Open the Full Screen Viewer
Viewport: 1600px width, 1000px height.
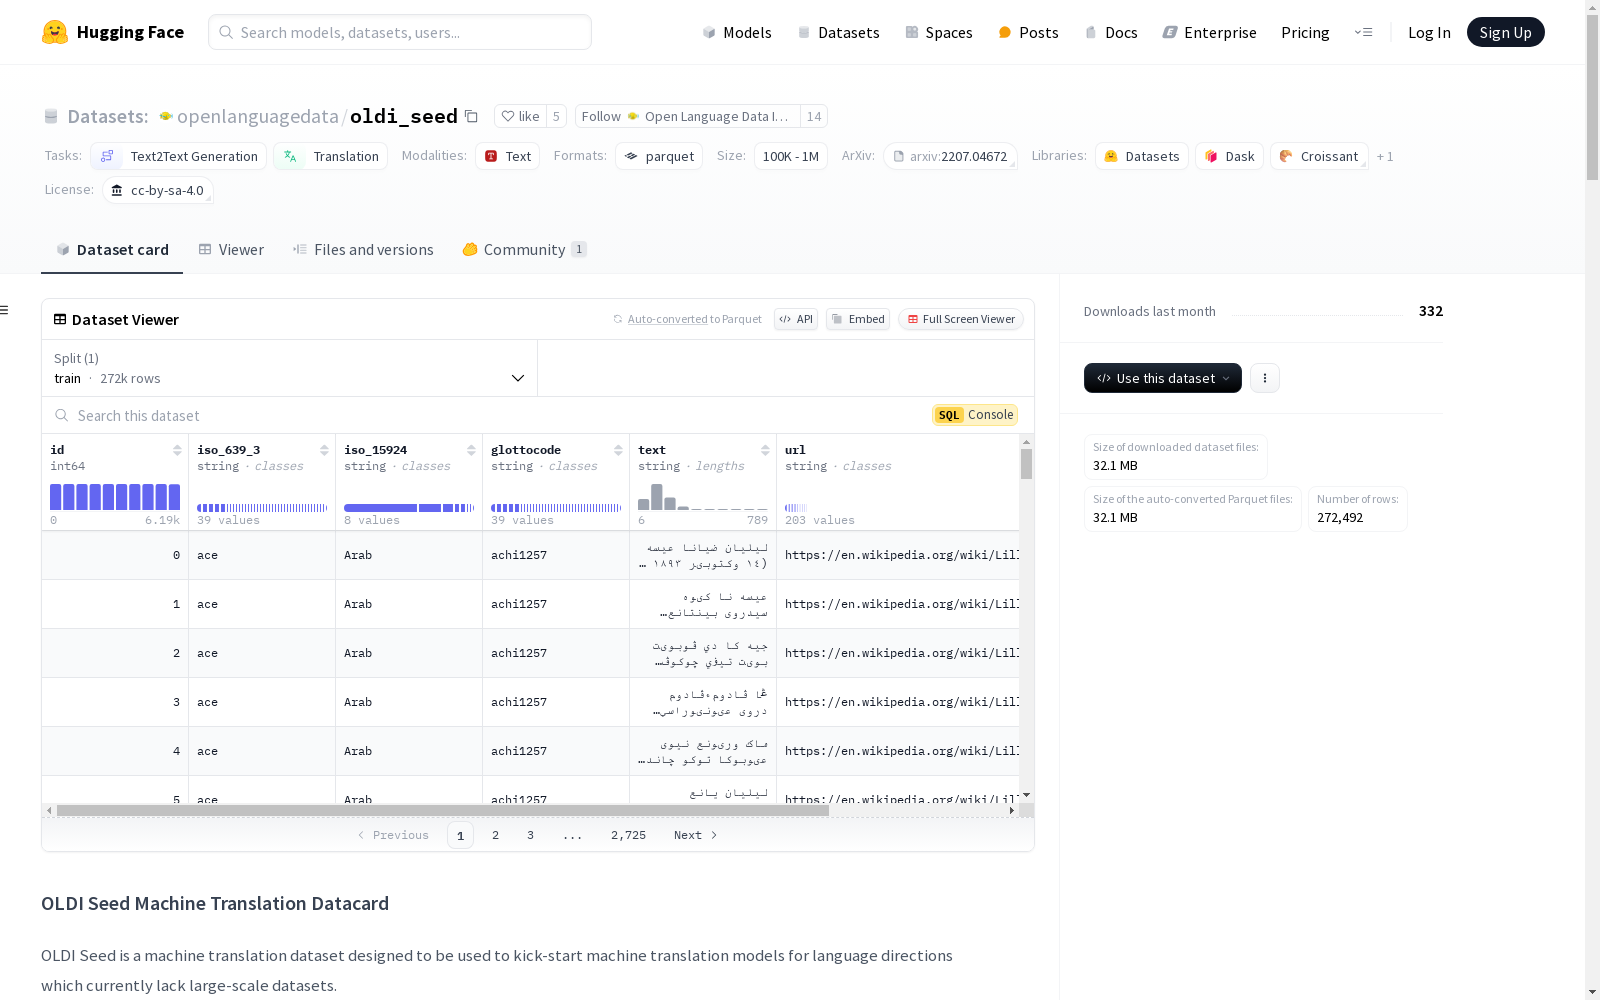point(961,319)
